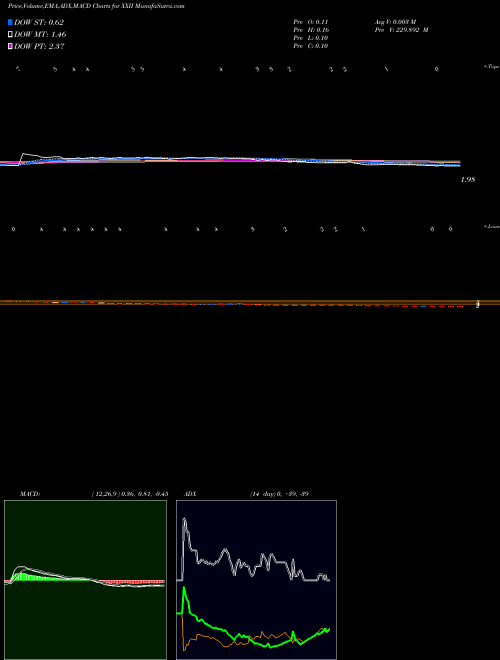Click the 'Pre C: 0.10' close value

coord(311,46)
